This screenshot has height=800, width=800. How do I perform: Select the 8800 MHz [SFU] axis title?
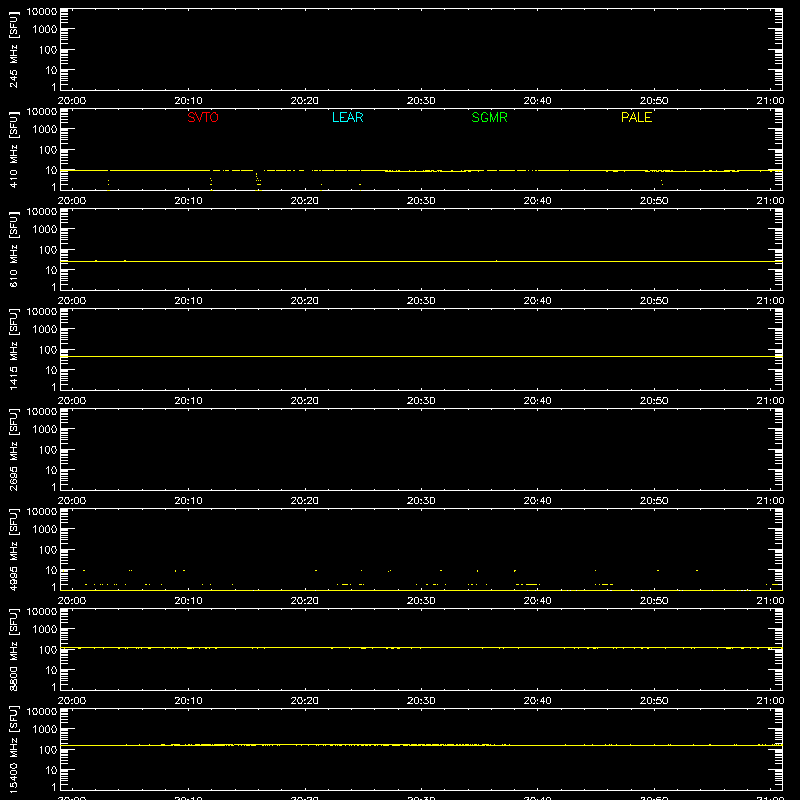(13, 649)
